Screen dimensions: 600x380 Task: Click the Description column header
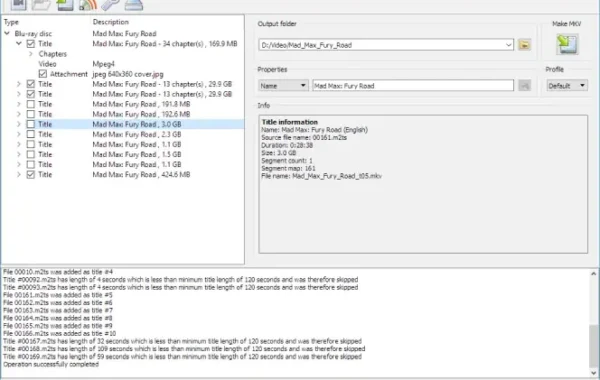pyautogui.click(x=111, y=22)
